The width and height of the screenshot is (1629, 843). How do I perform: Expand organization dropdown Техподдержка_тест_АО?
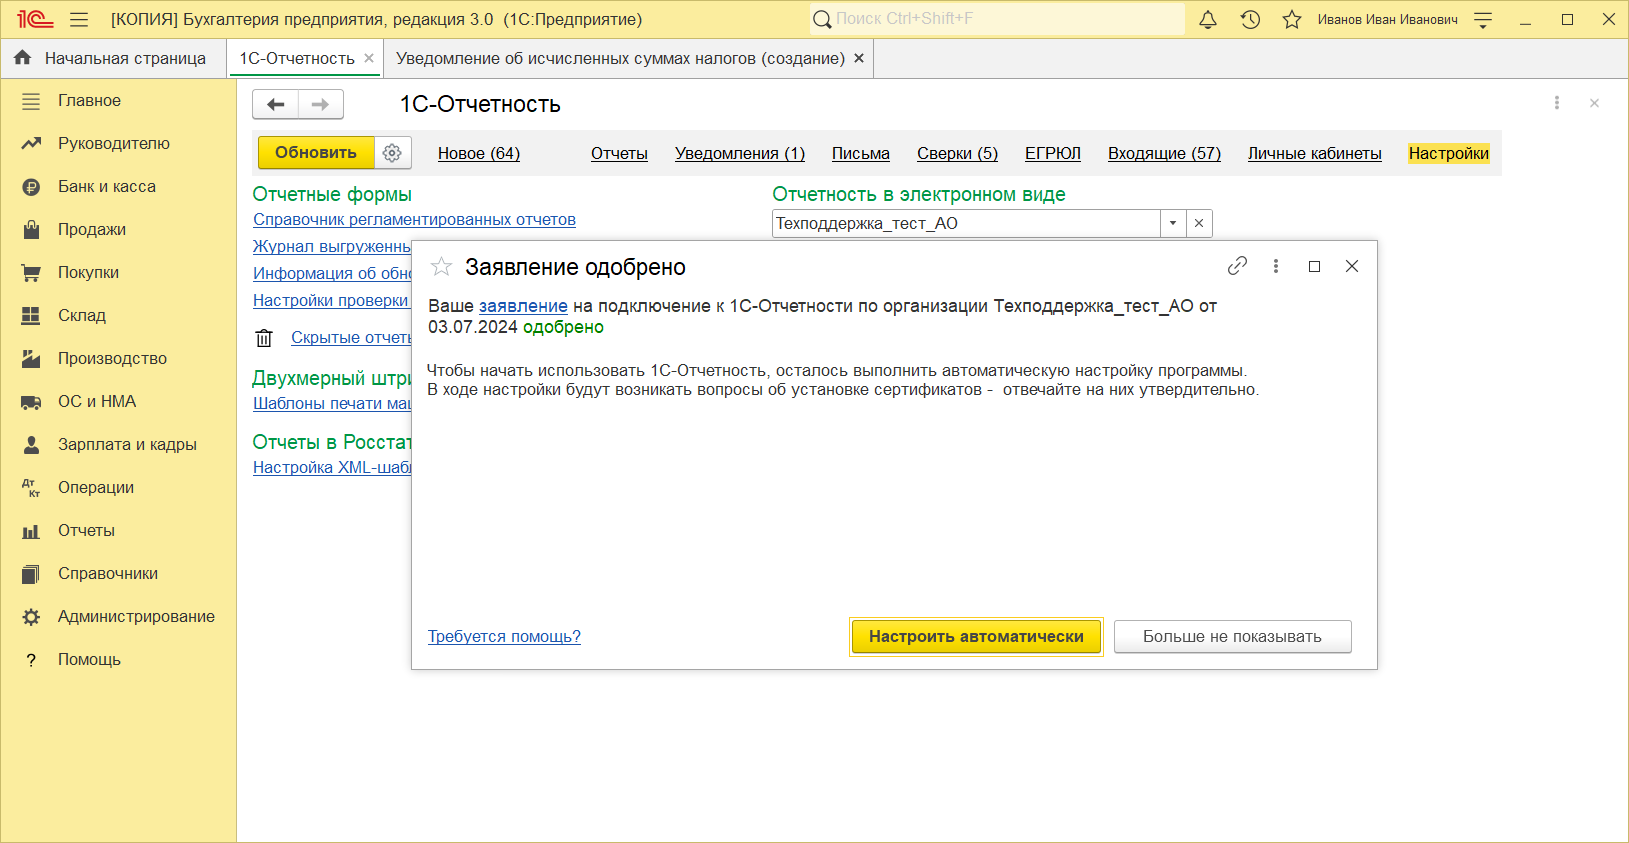tap(1173, 223)
